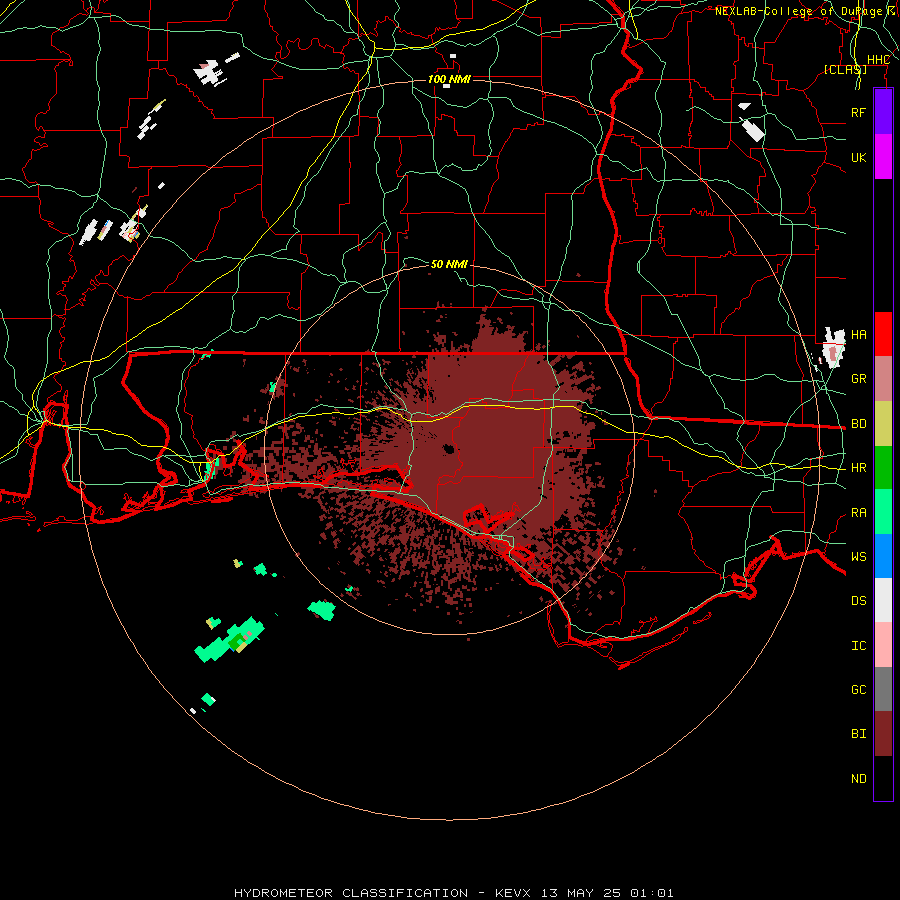This screenshot has height=900, width=900.
Task: Click the 'ND' legend label
Action: click(859, 779)
